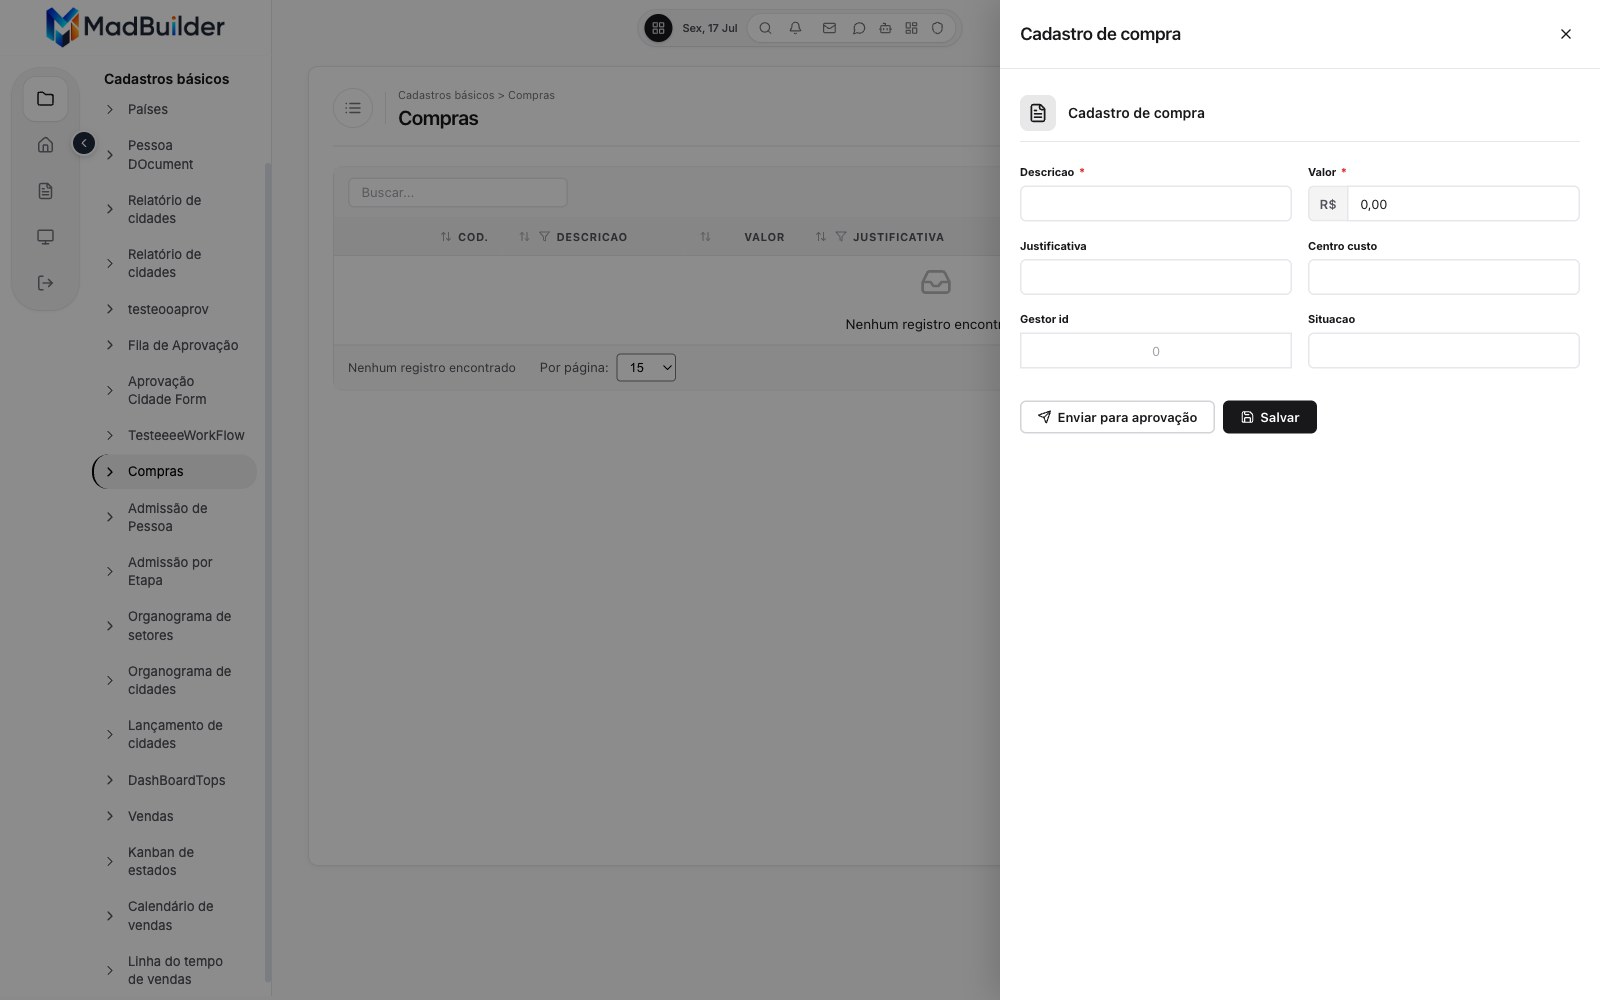Open Admissão por Etapa menu item
The height and width of the screenshot is (1000, 1600).
[x=175, y=571]
